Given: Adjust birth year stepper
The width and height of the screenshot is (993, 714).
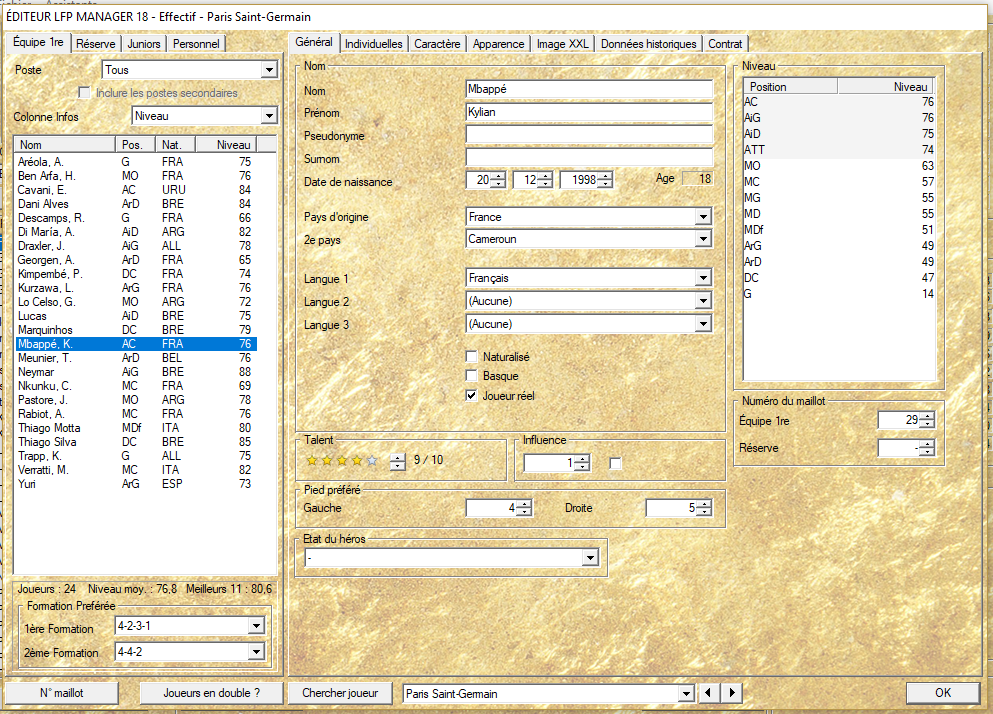Looking at the screenshot, I should pos(605,180).
